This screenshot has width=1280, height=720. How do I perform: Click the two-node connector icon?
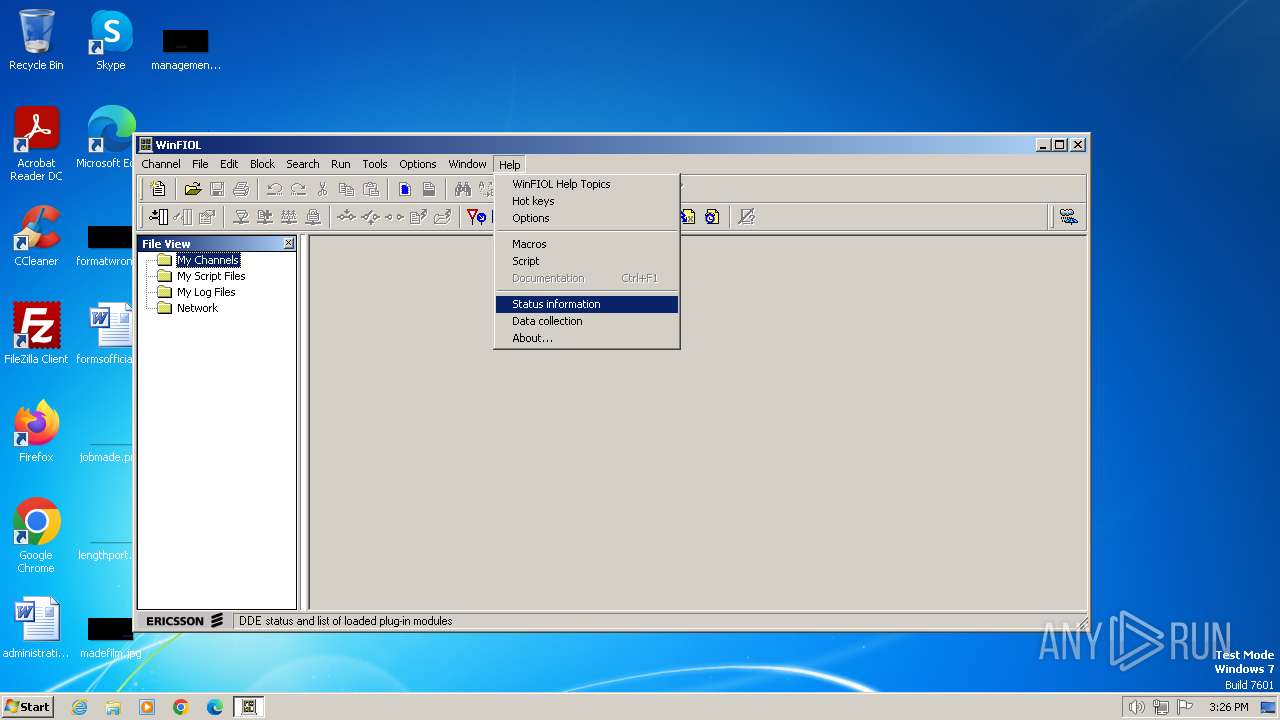(395, 217)
